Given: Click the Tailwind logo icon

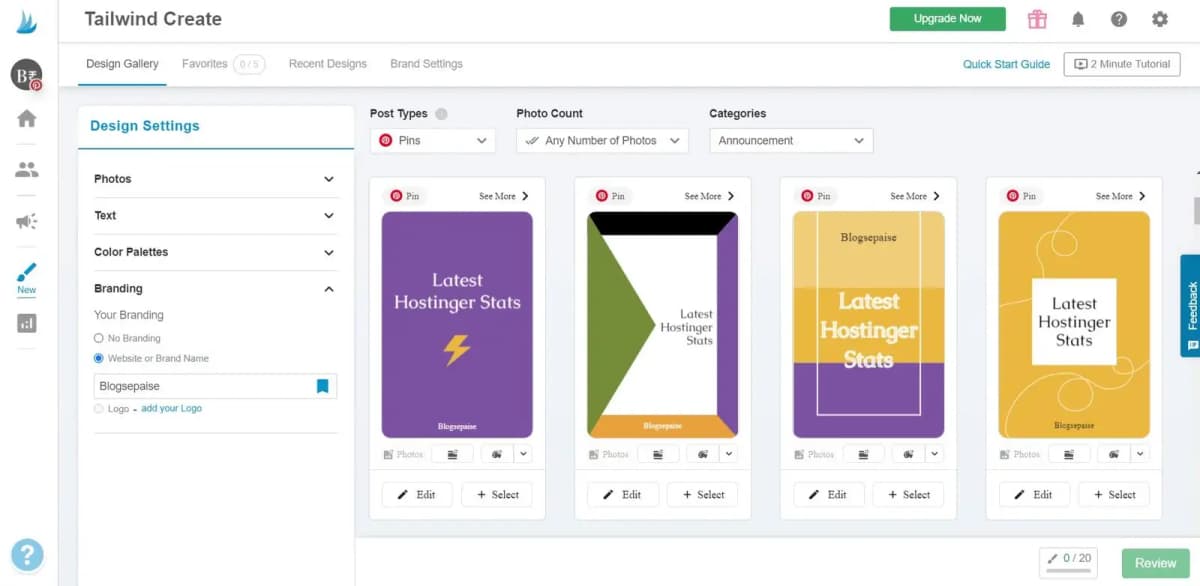Looking at the screenshot, I should (x=27, y=21).
